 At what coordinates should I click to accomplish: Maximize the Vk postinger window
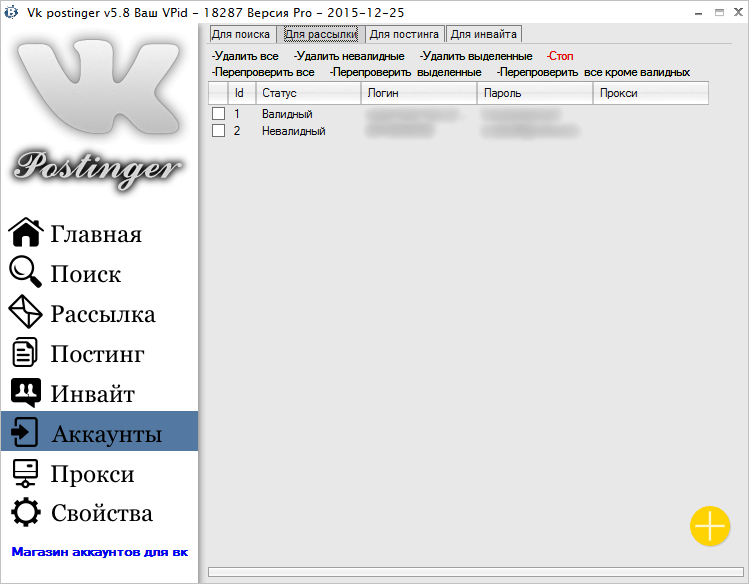click(x=719, y=12)
